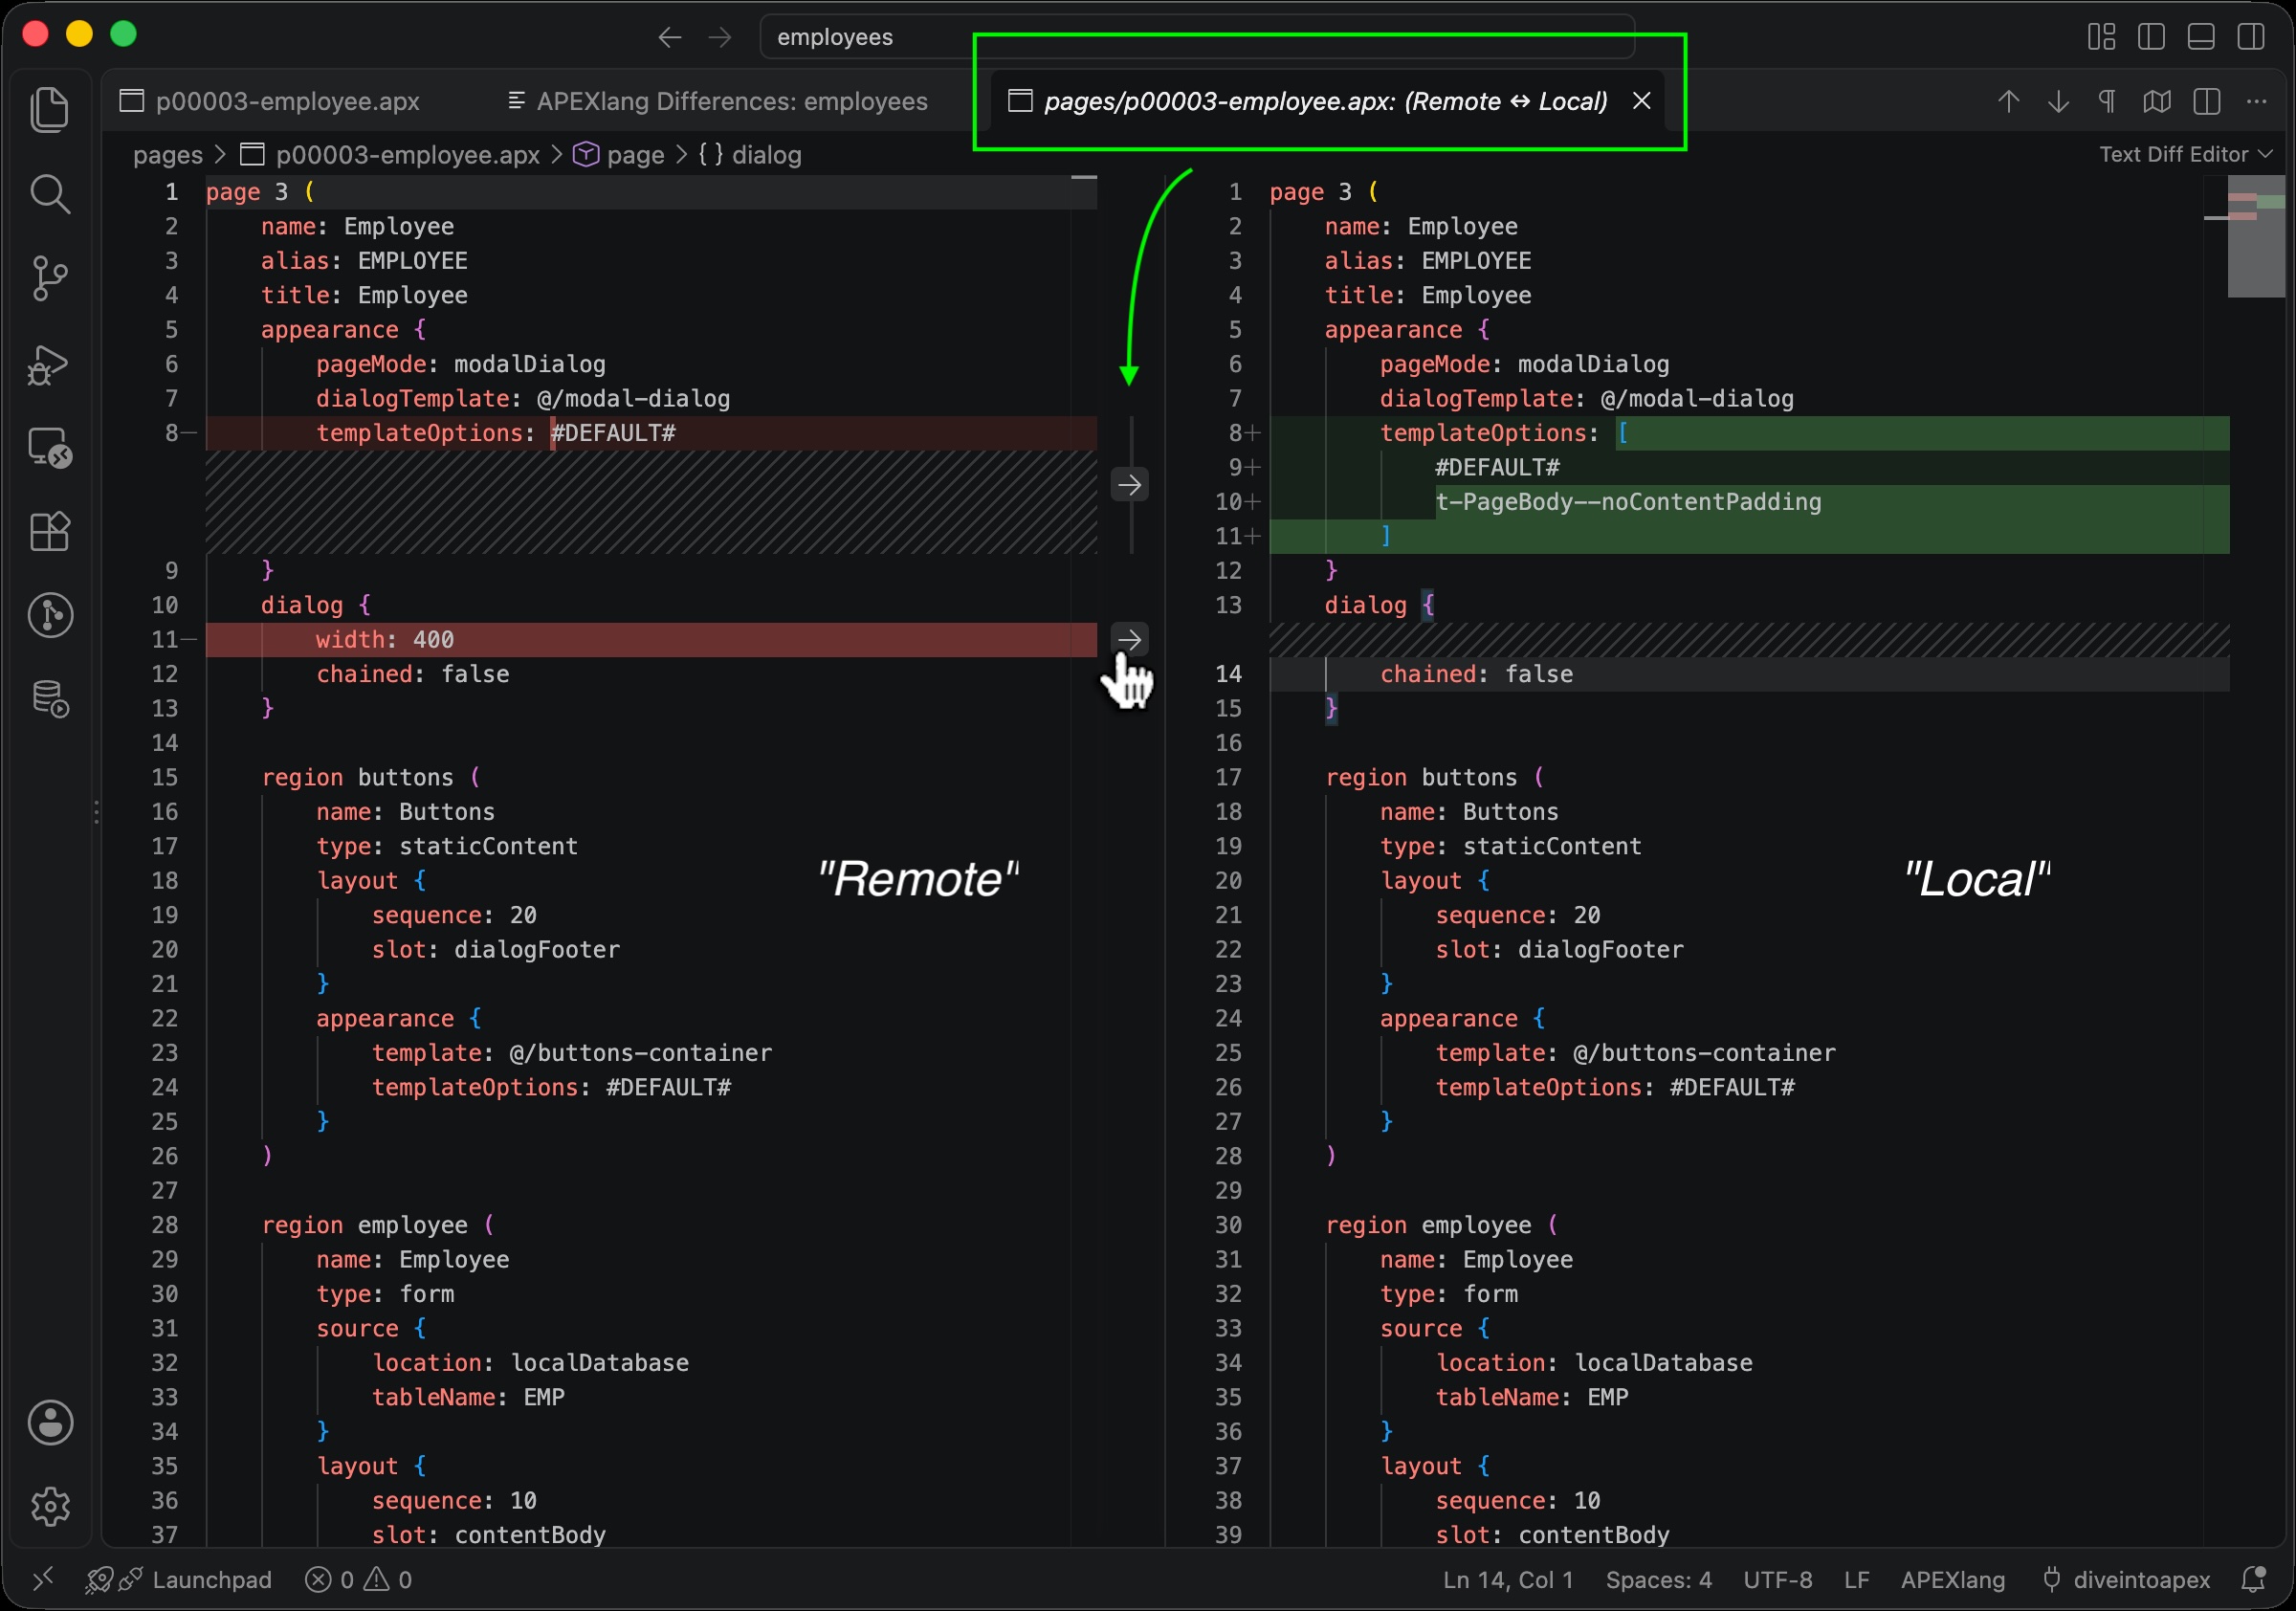The height and width of the screenshot is (1611, 2296).
Task: Click Ln 14, Col 1 in status bar
Action: pos(1507,1579)
